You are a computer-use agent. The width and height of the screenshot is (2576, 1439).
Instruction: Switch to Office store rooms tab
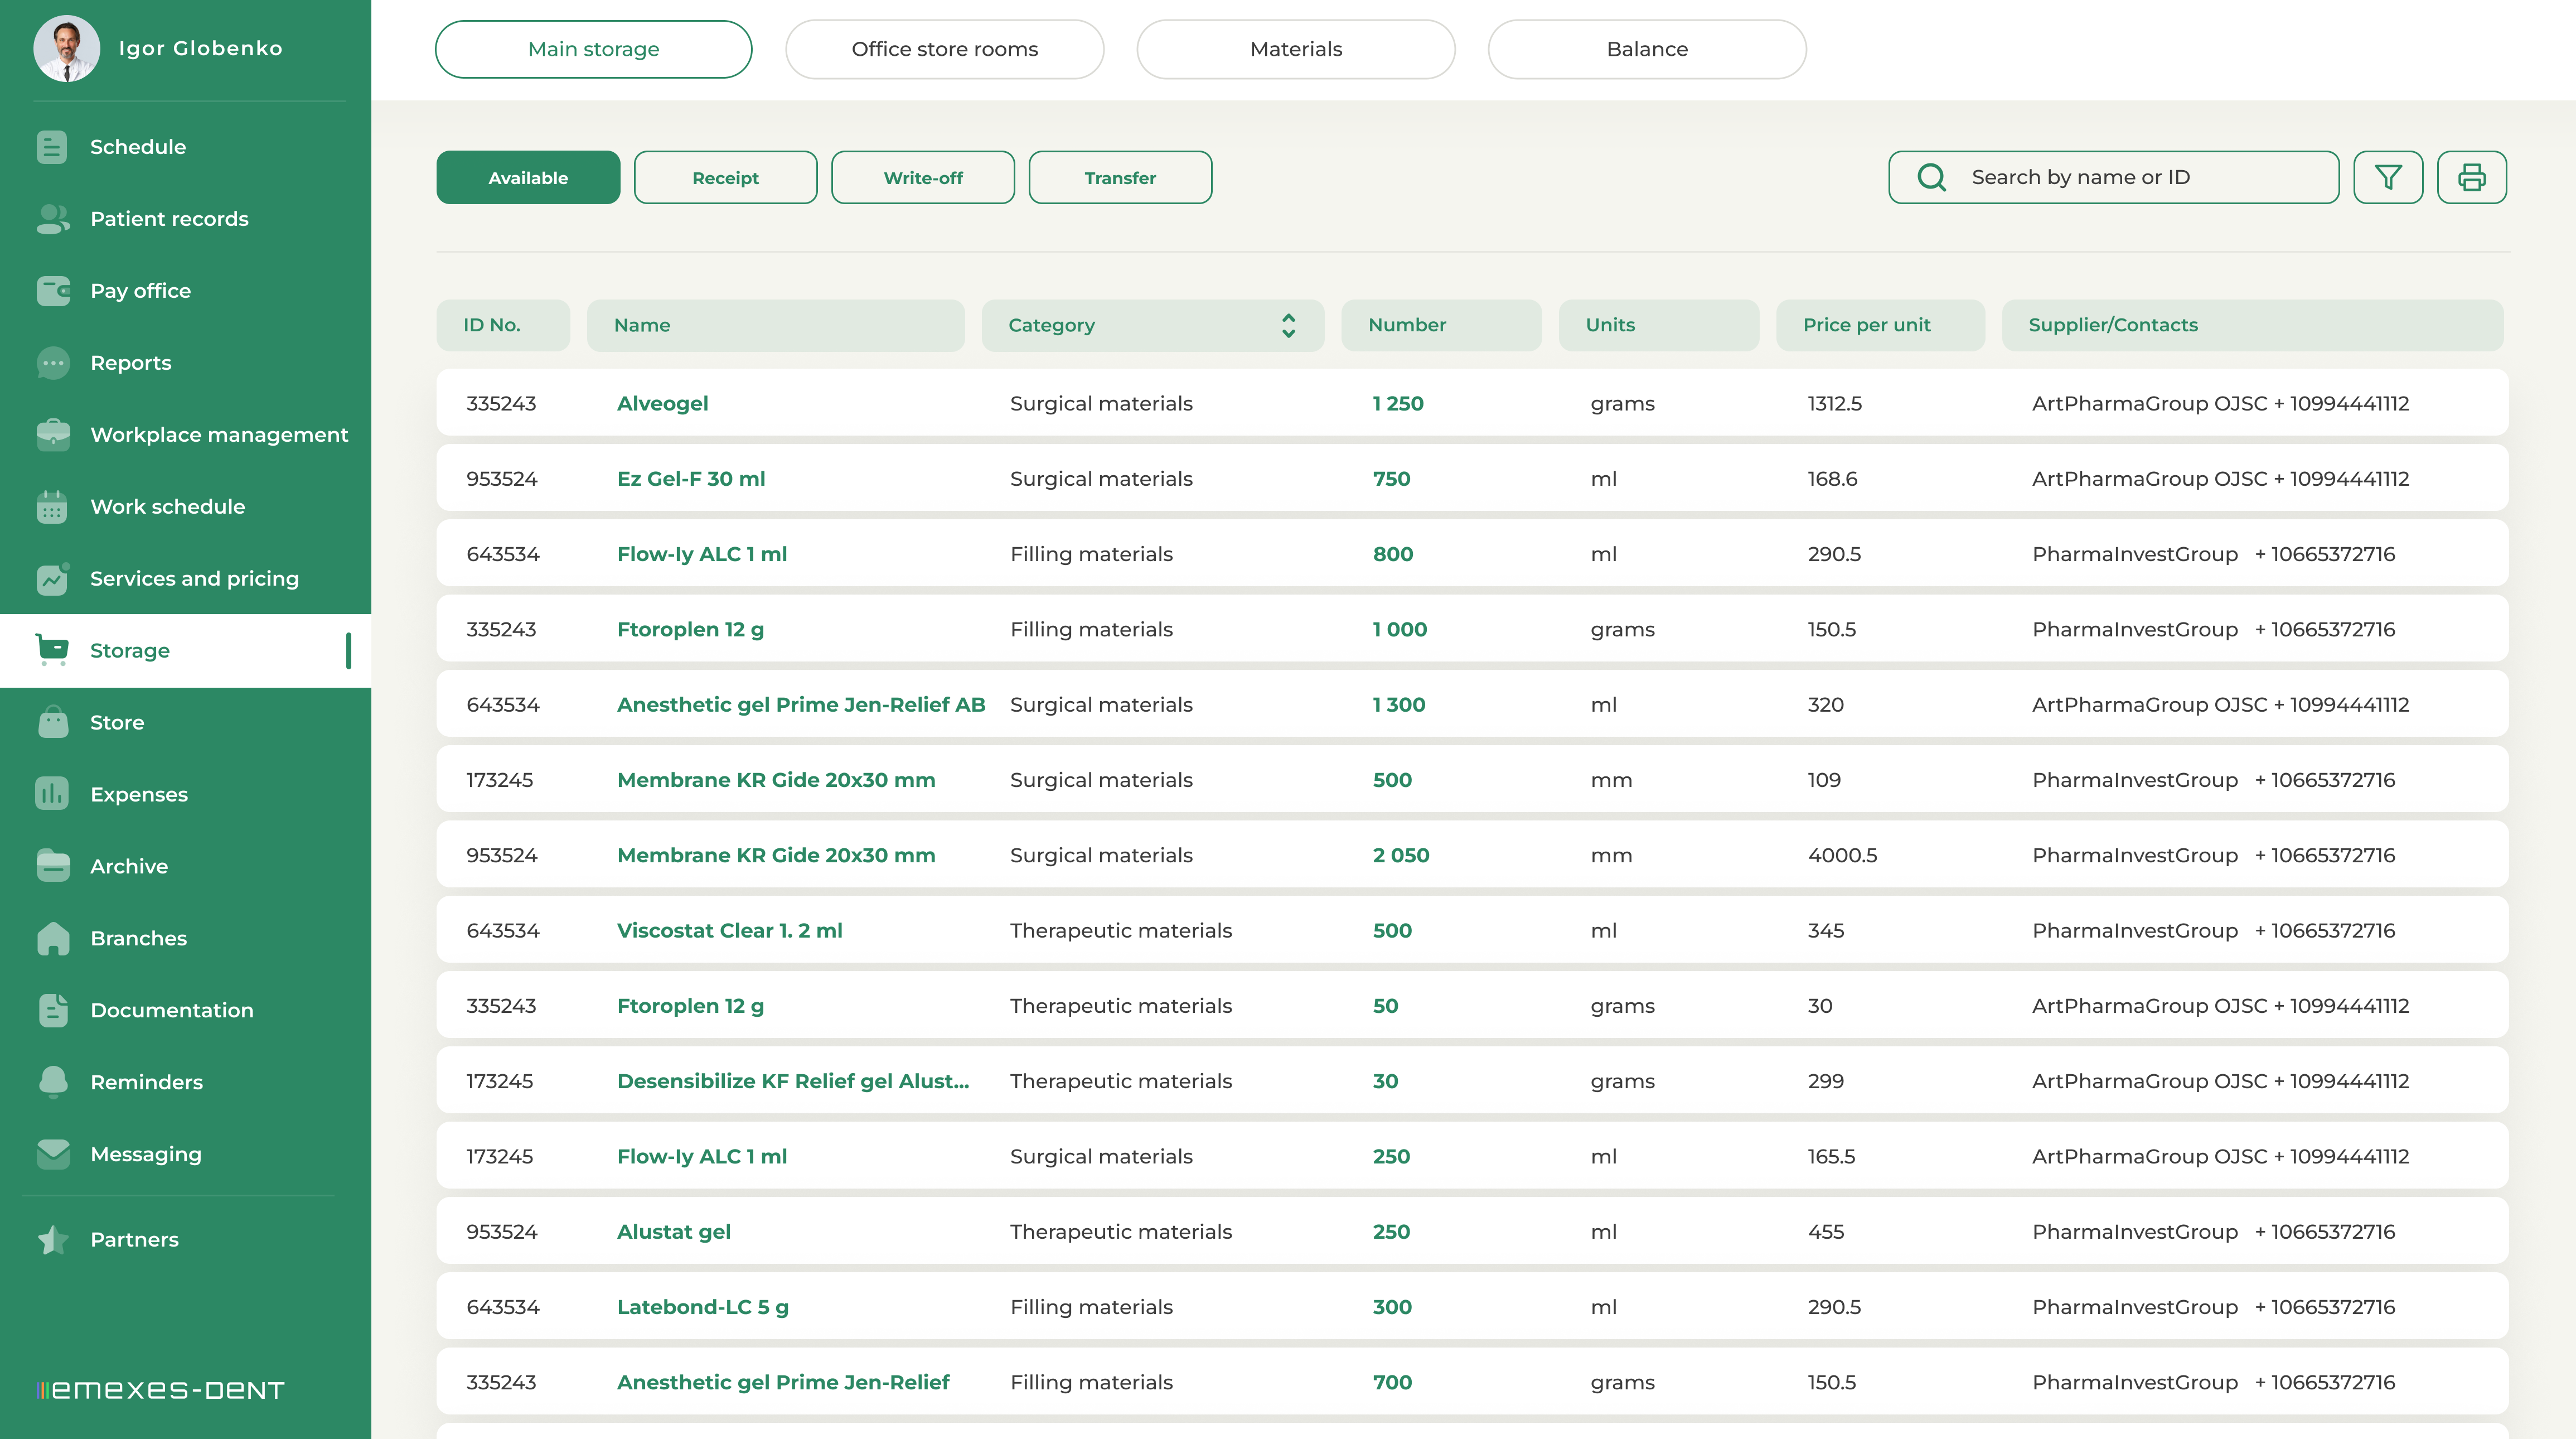(x=944, y=49)
